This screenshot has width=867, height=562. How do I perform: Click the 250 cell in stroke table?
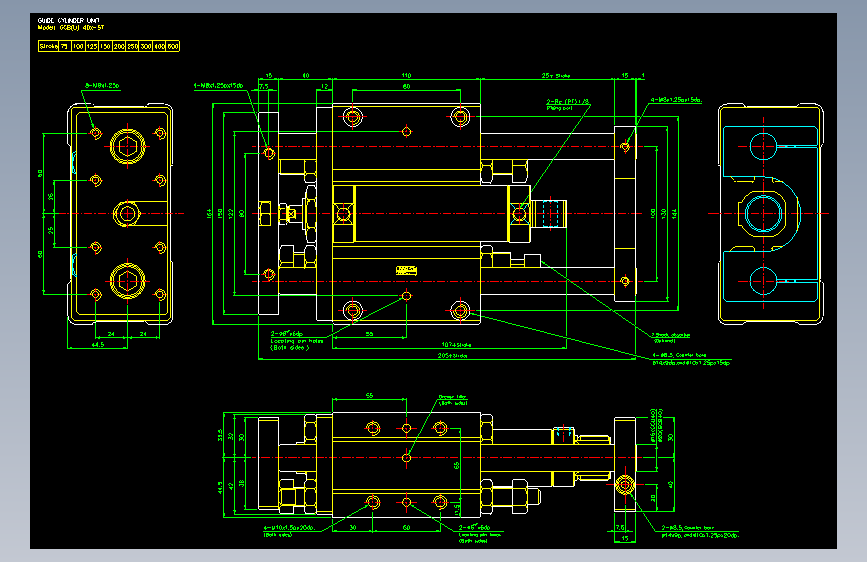[x=133, y=46]
